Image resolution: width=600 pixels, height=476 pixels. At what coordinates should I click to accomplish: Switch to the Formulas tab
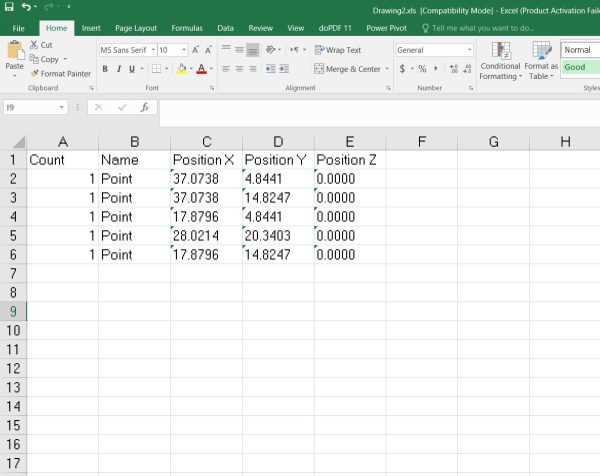coord(186,29)
